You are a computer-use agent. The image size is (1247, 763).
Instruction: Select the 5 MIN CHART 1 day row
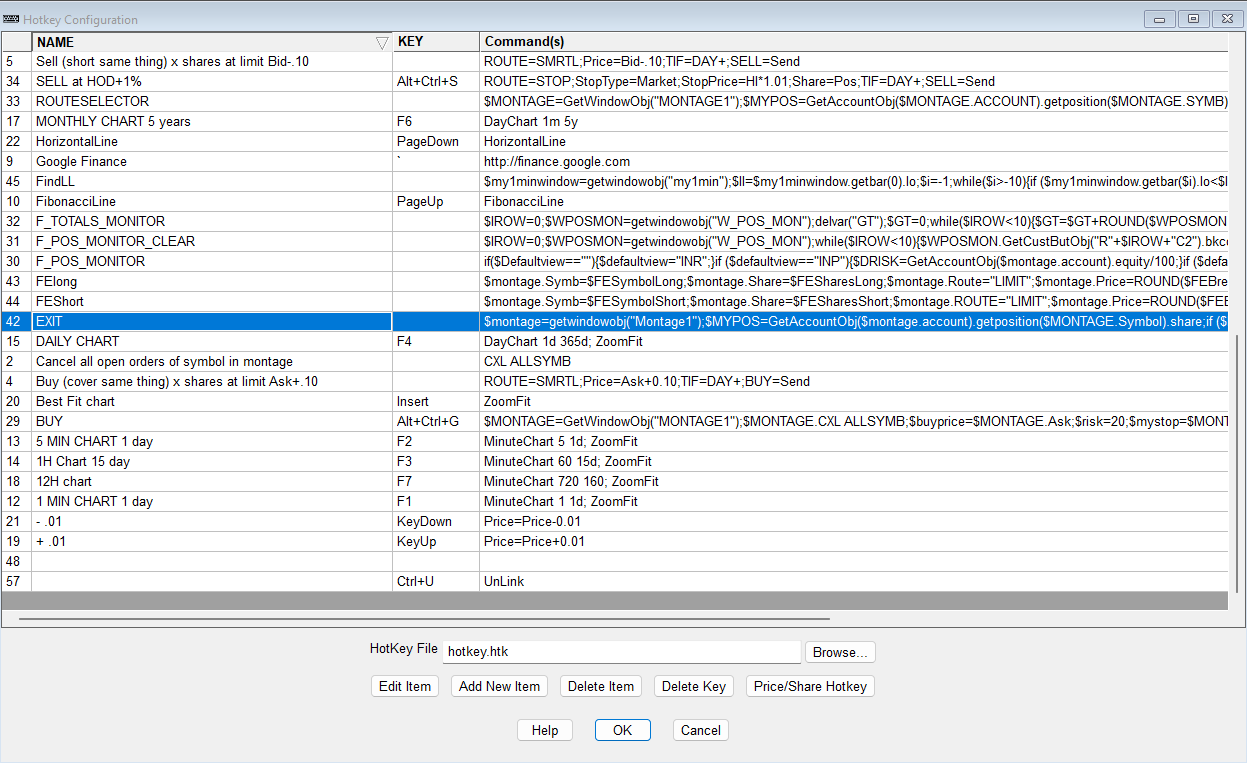[615, 441]
